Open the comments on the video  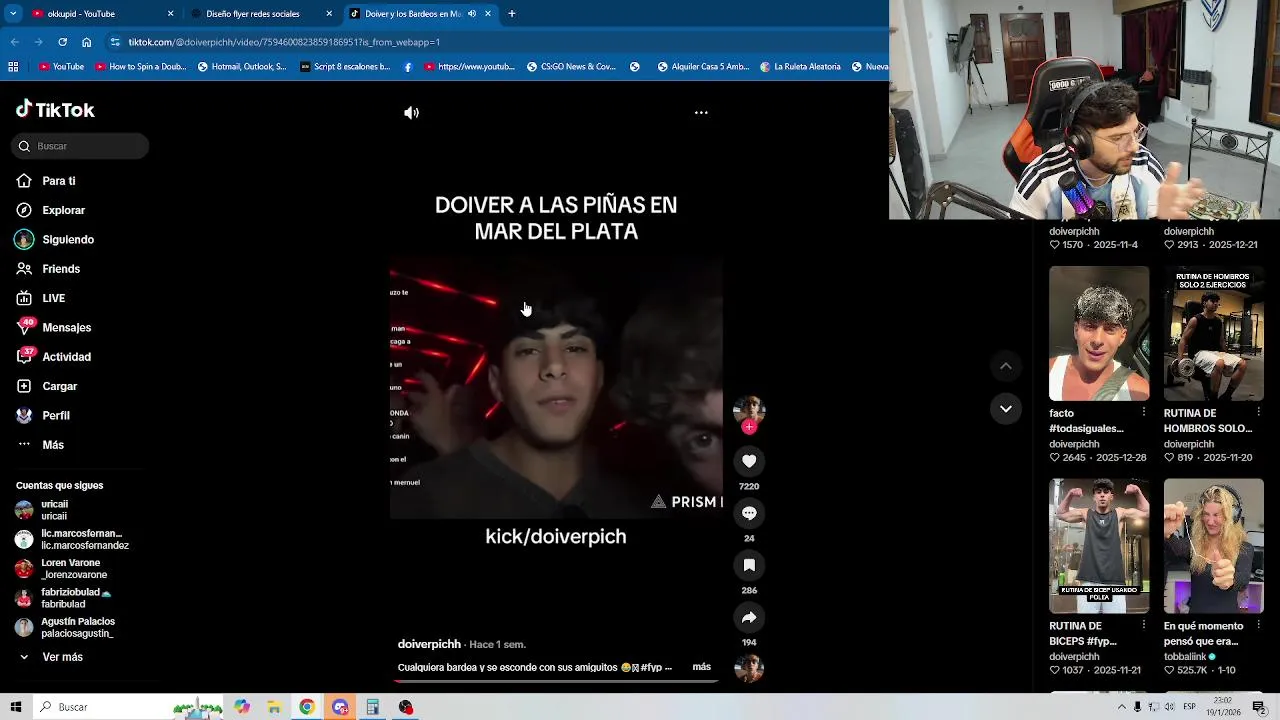point(749,513)
